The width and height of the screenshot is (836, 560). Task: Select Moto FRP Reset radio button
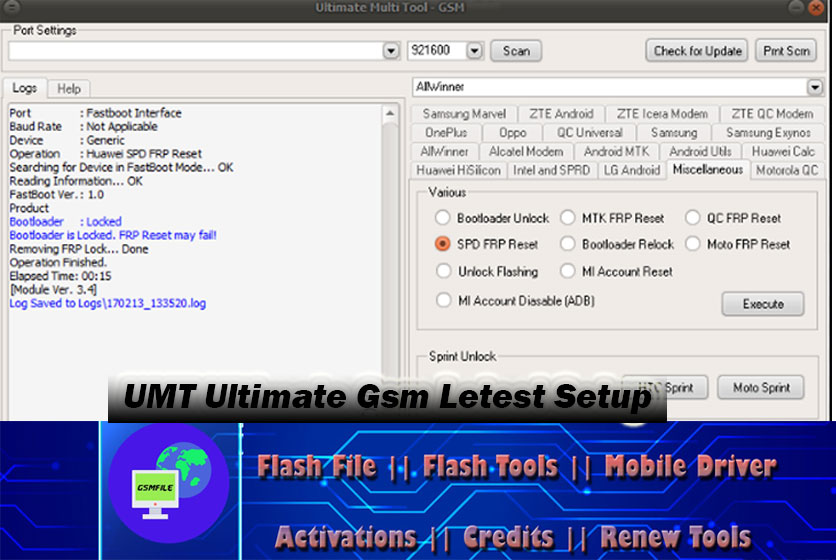coord(693,244)
